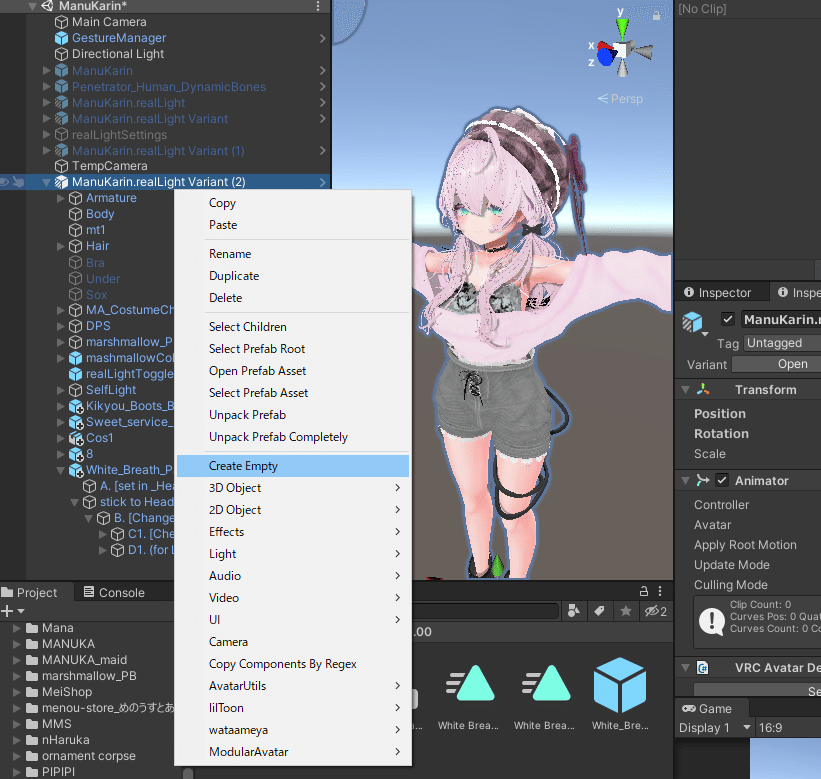The width and height of the screenshot is (821, 779).
Task: Click the Animator component icon in the Inspector
Action: click(702, 480)
